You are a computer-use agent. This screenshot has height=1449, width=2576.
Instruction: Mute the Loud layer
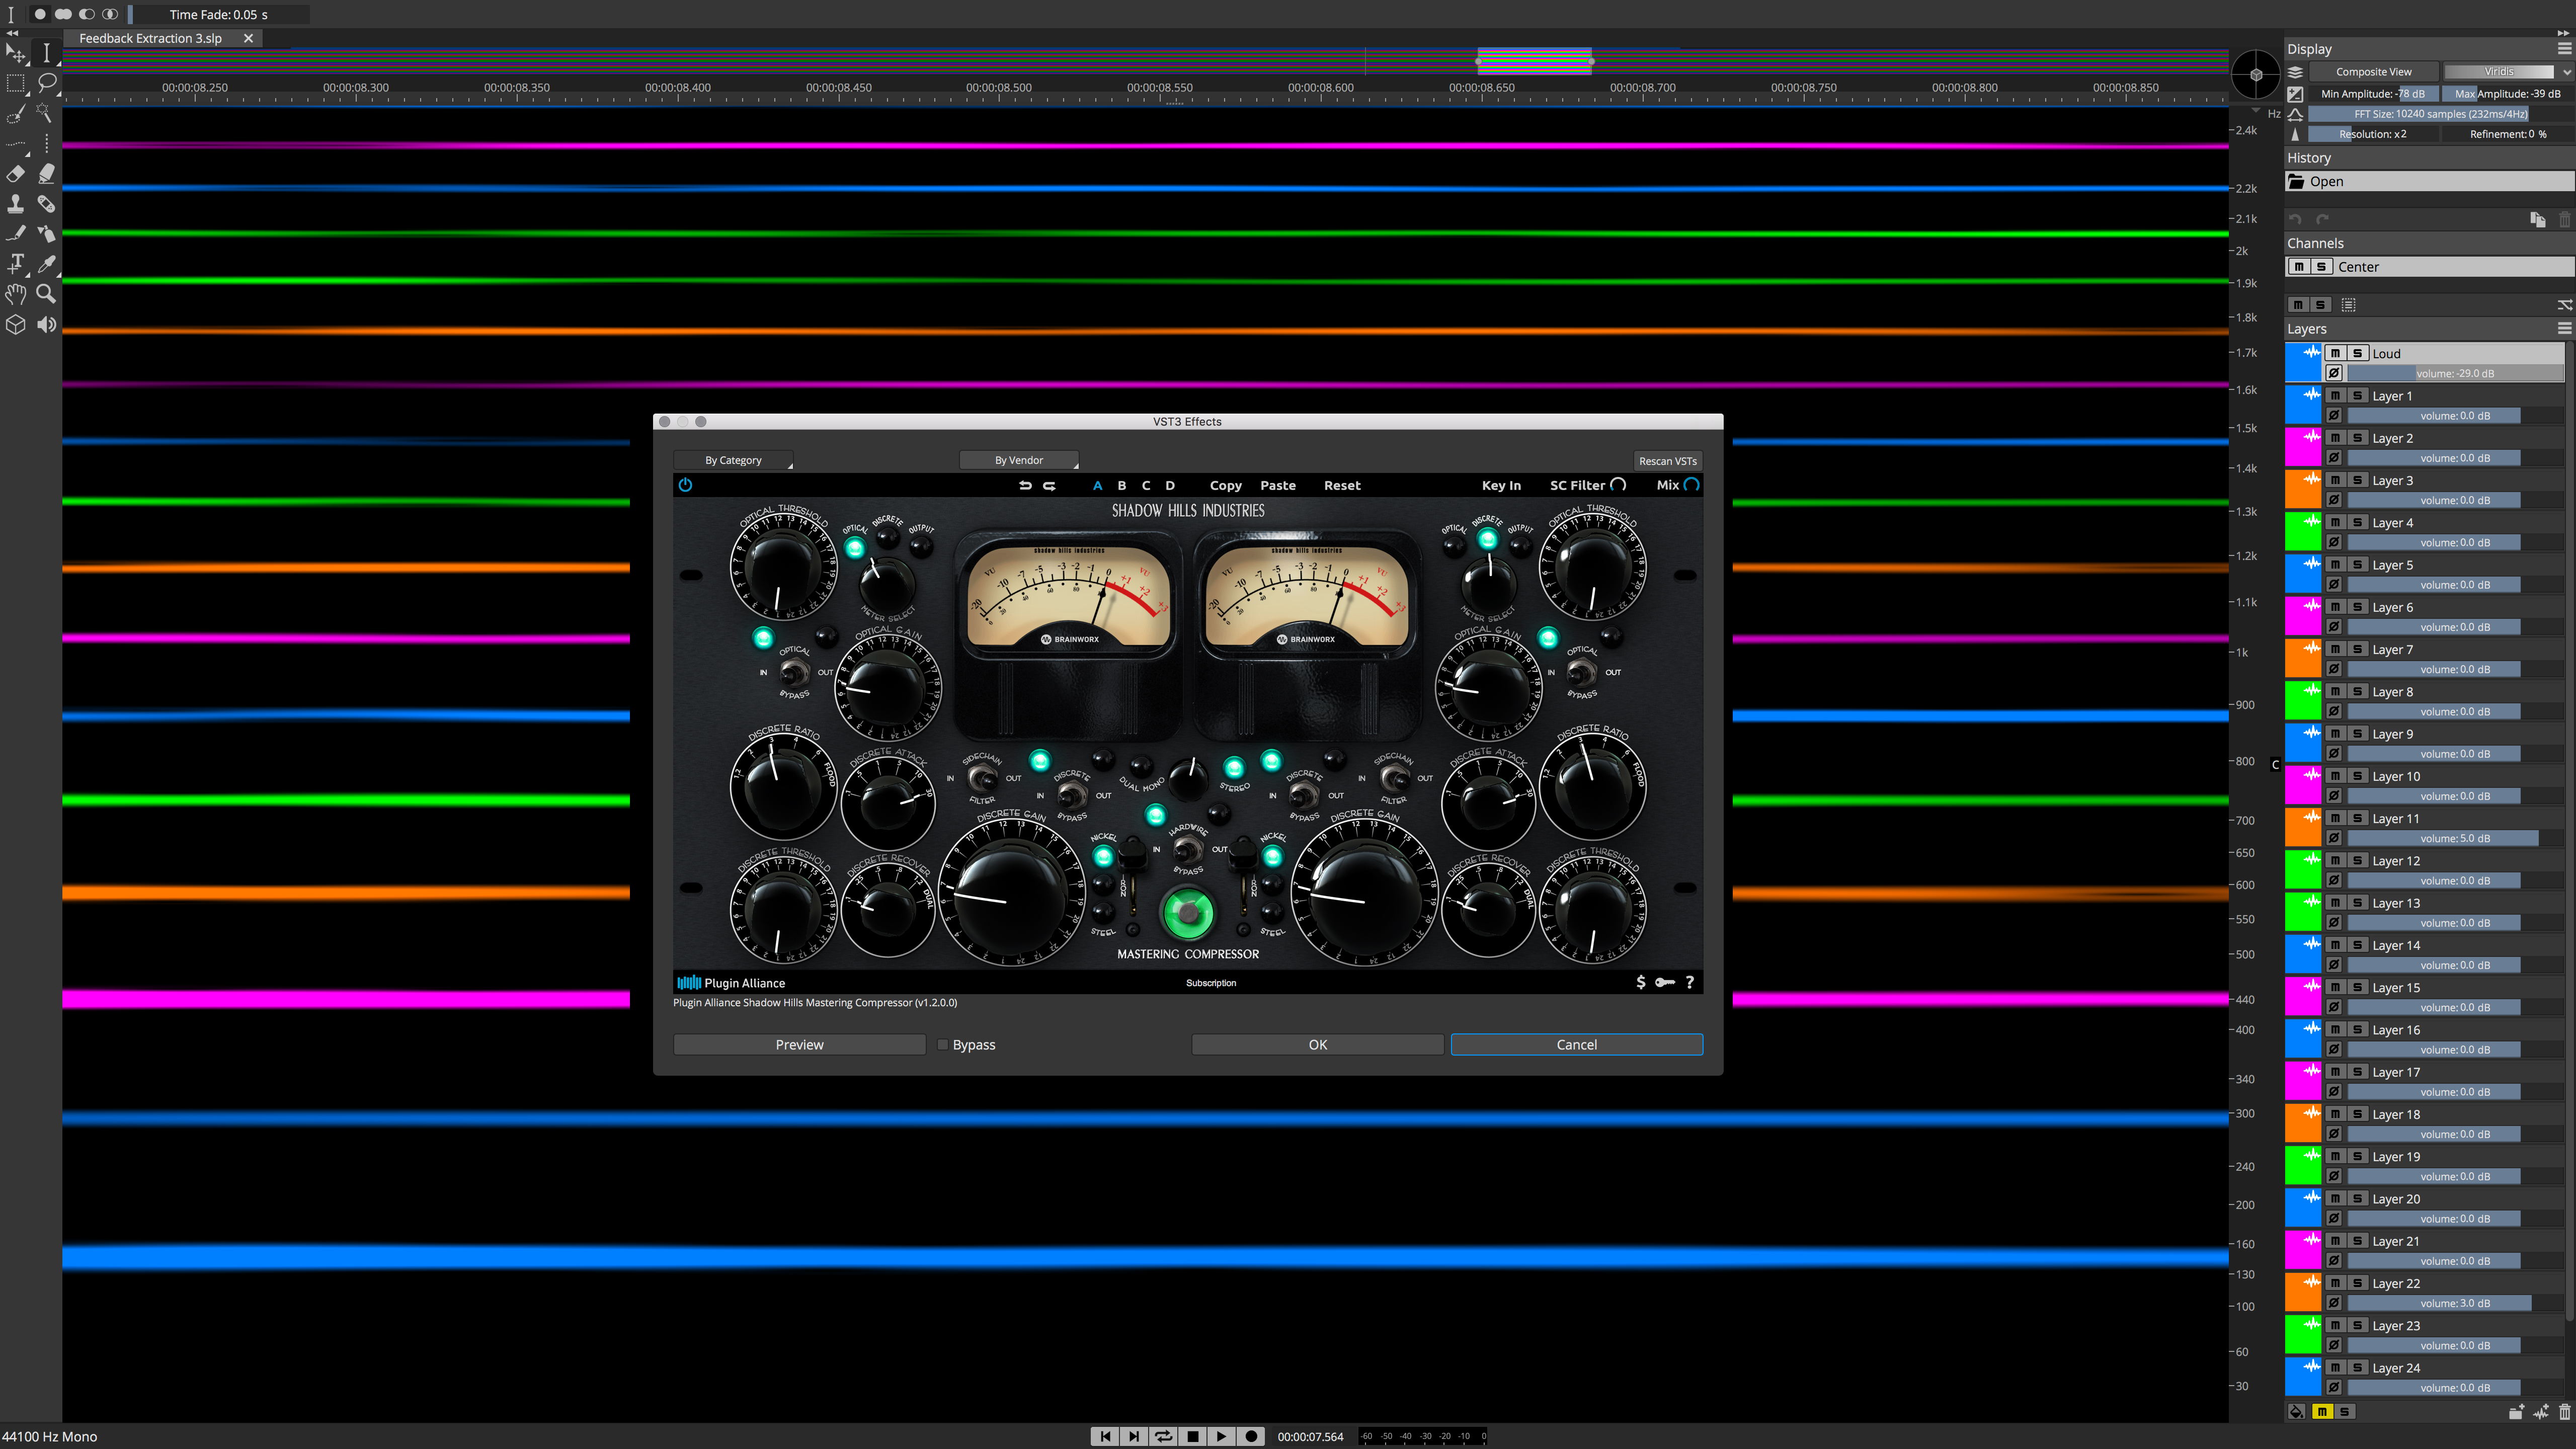[2337, 352]
